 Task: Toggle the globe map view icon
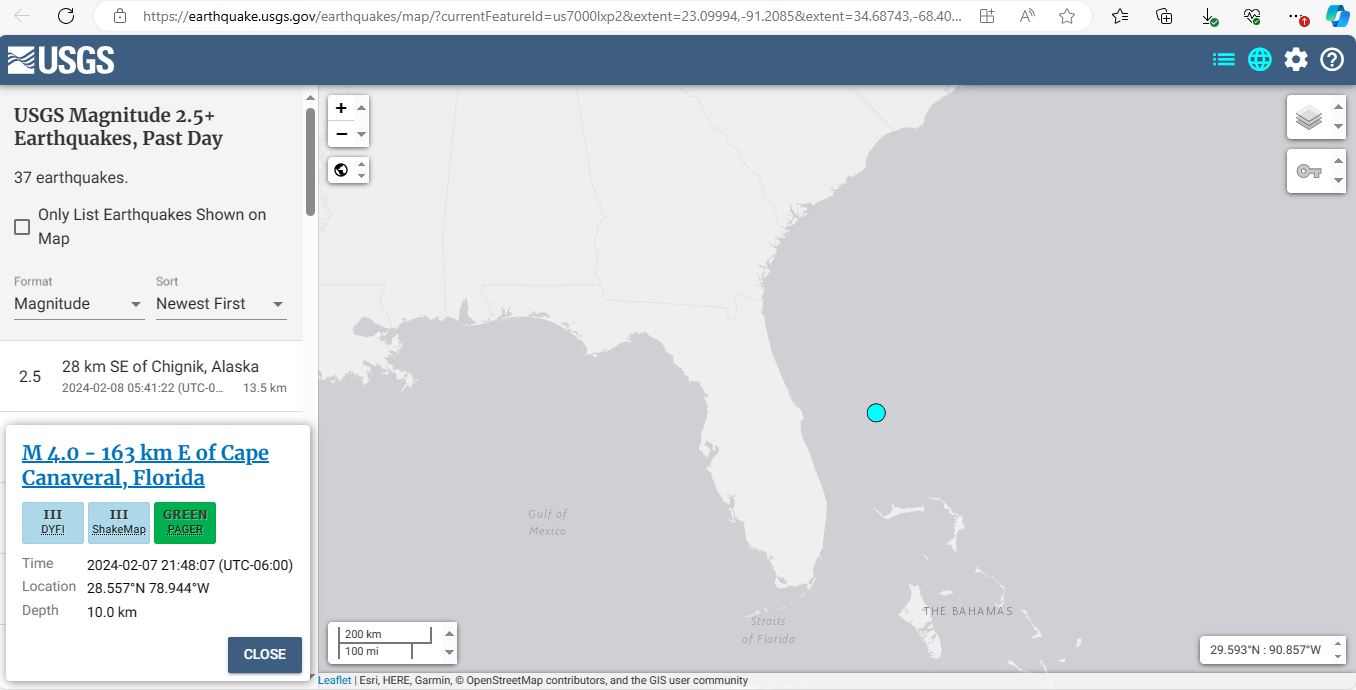pyautogui.click(x=1260, y=60)
